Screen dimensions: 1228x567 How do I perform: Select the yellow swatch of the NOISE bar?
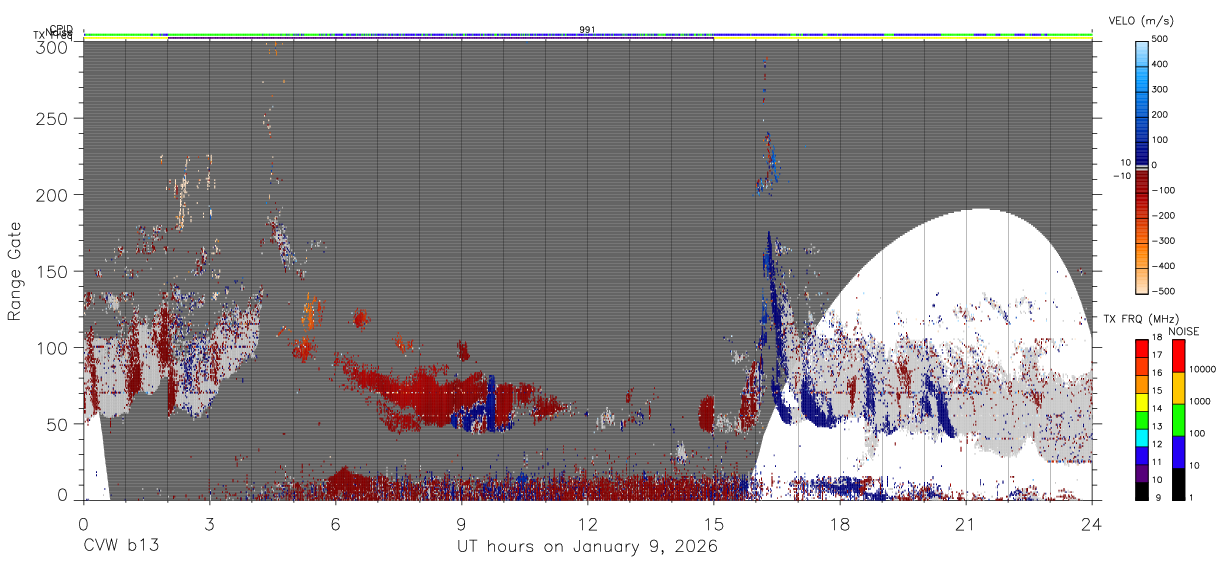pos(1178,387)
